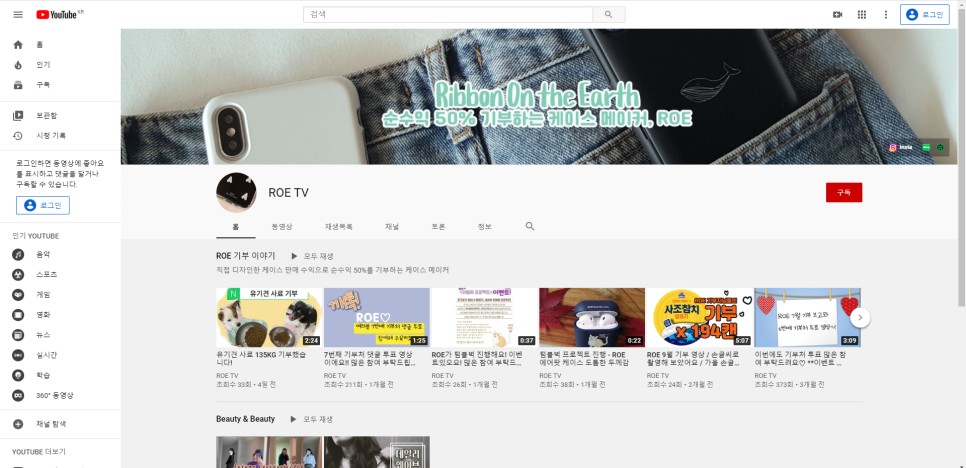
Task: Switch to the 채널 tab
Action: pyautogui.click(x=392, y=227)
